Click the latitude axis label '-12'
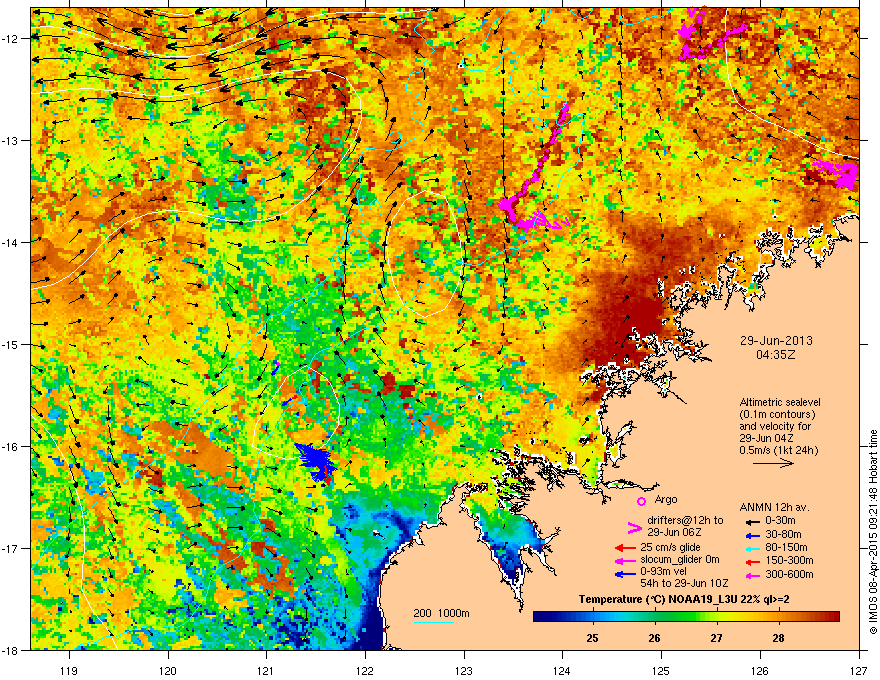This screenshot has height=680, width=880. tap(11, 39)
